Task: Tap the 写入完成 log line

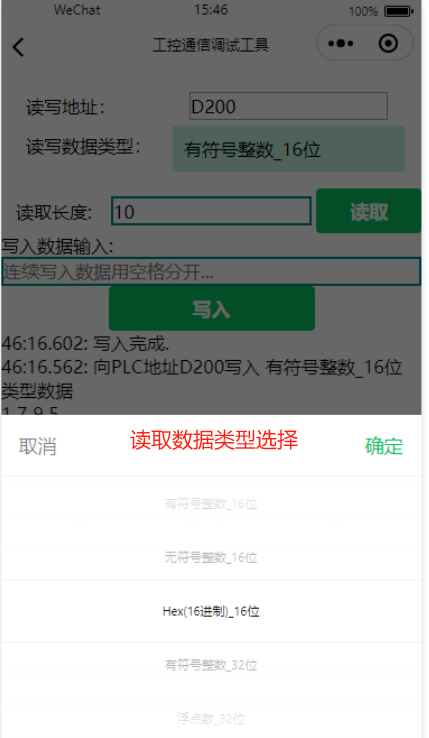Action: [85, 344]
